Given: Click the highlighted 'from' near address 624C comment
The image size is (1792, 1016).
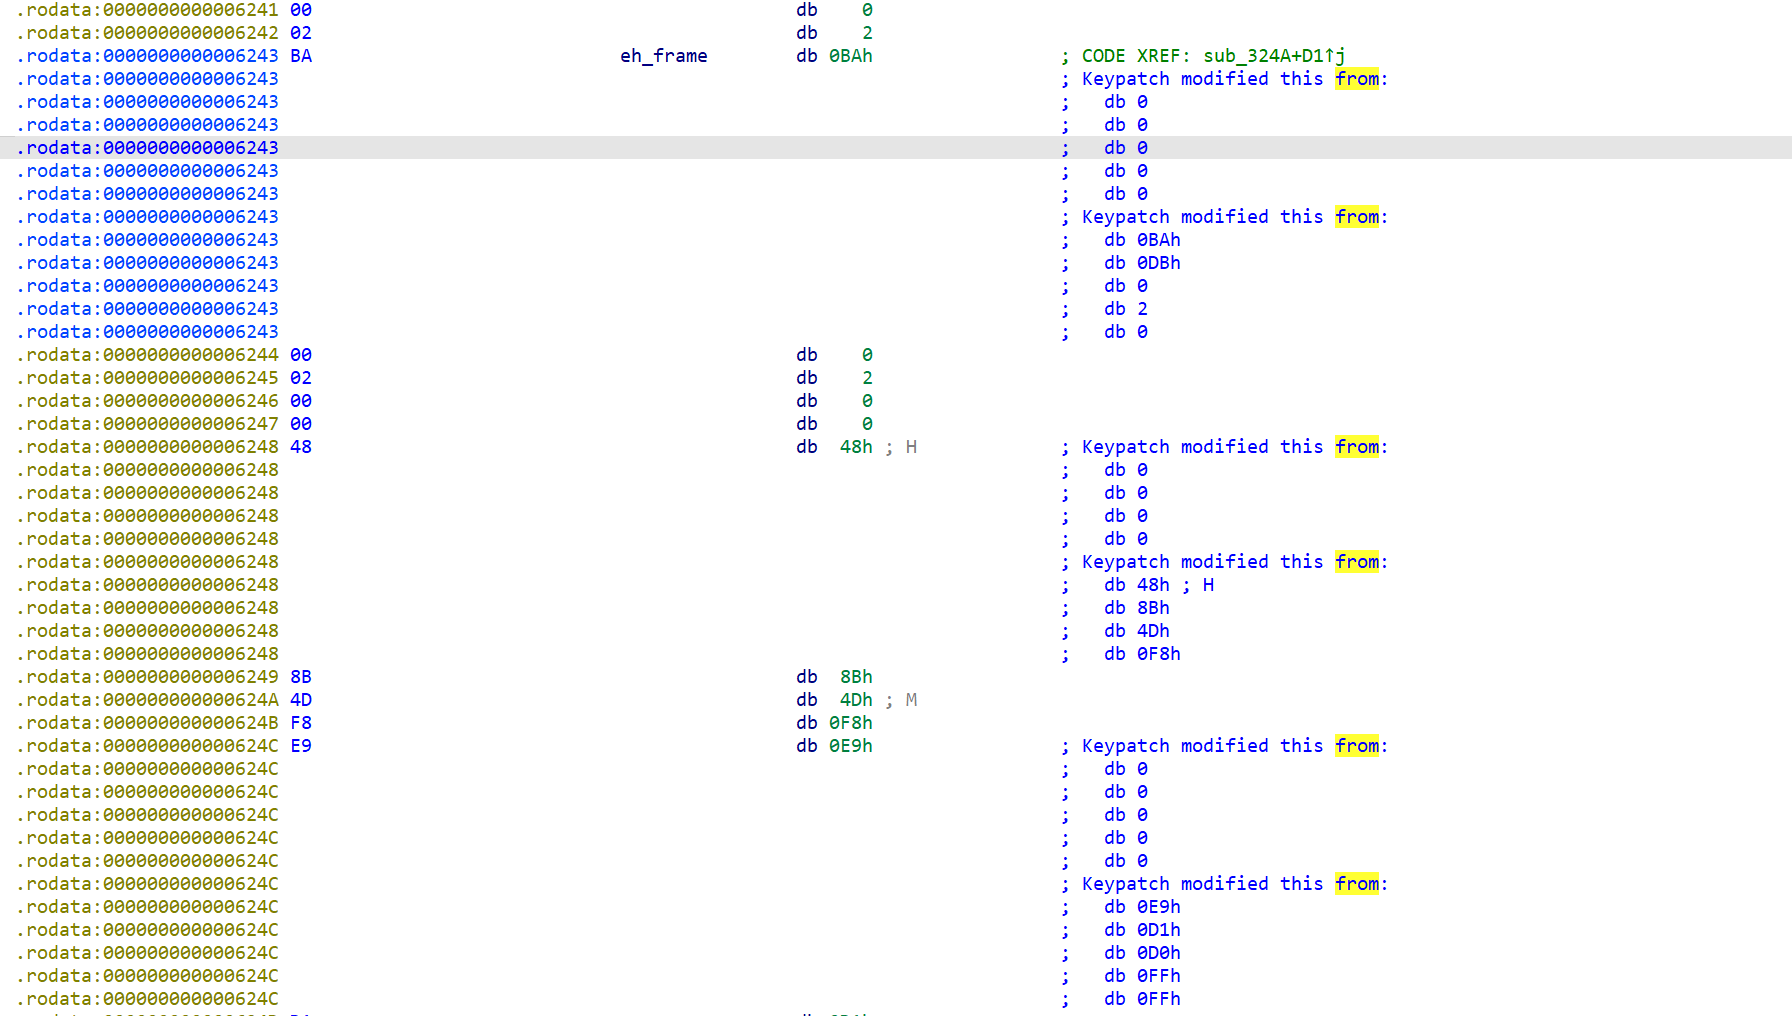Looking at the screenshot, I should [1357, 745].
